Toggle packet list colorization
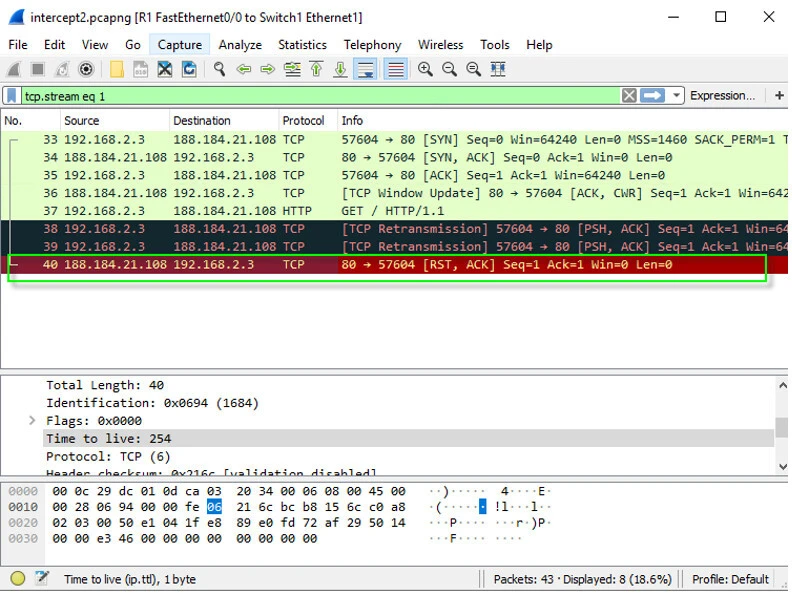The image size is (792, 593). (x=395, y=69)
